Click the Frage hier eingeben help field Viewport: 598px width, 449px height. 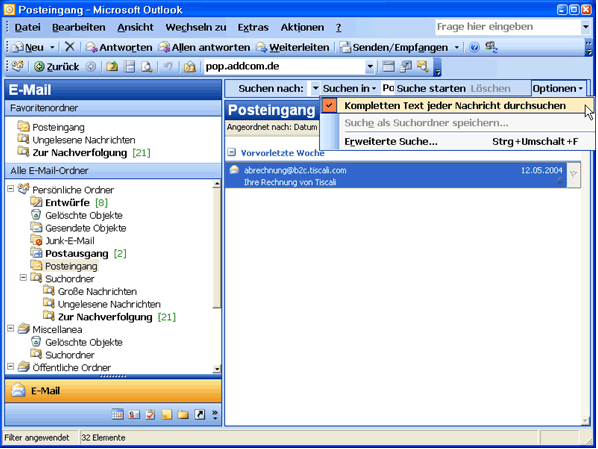pos(507,27)
